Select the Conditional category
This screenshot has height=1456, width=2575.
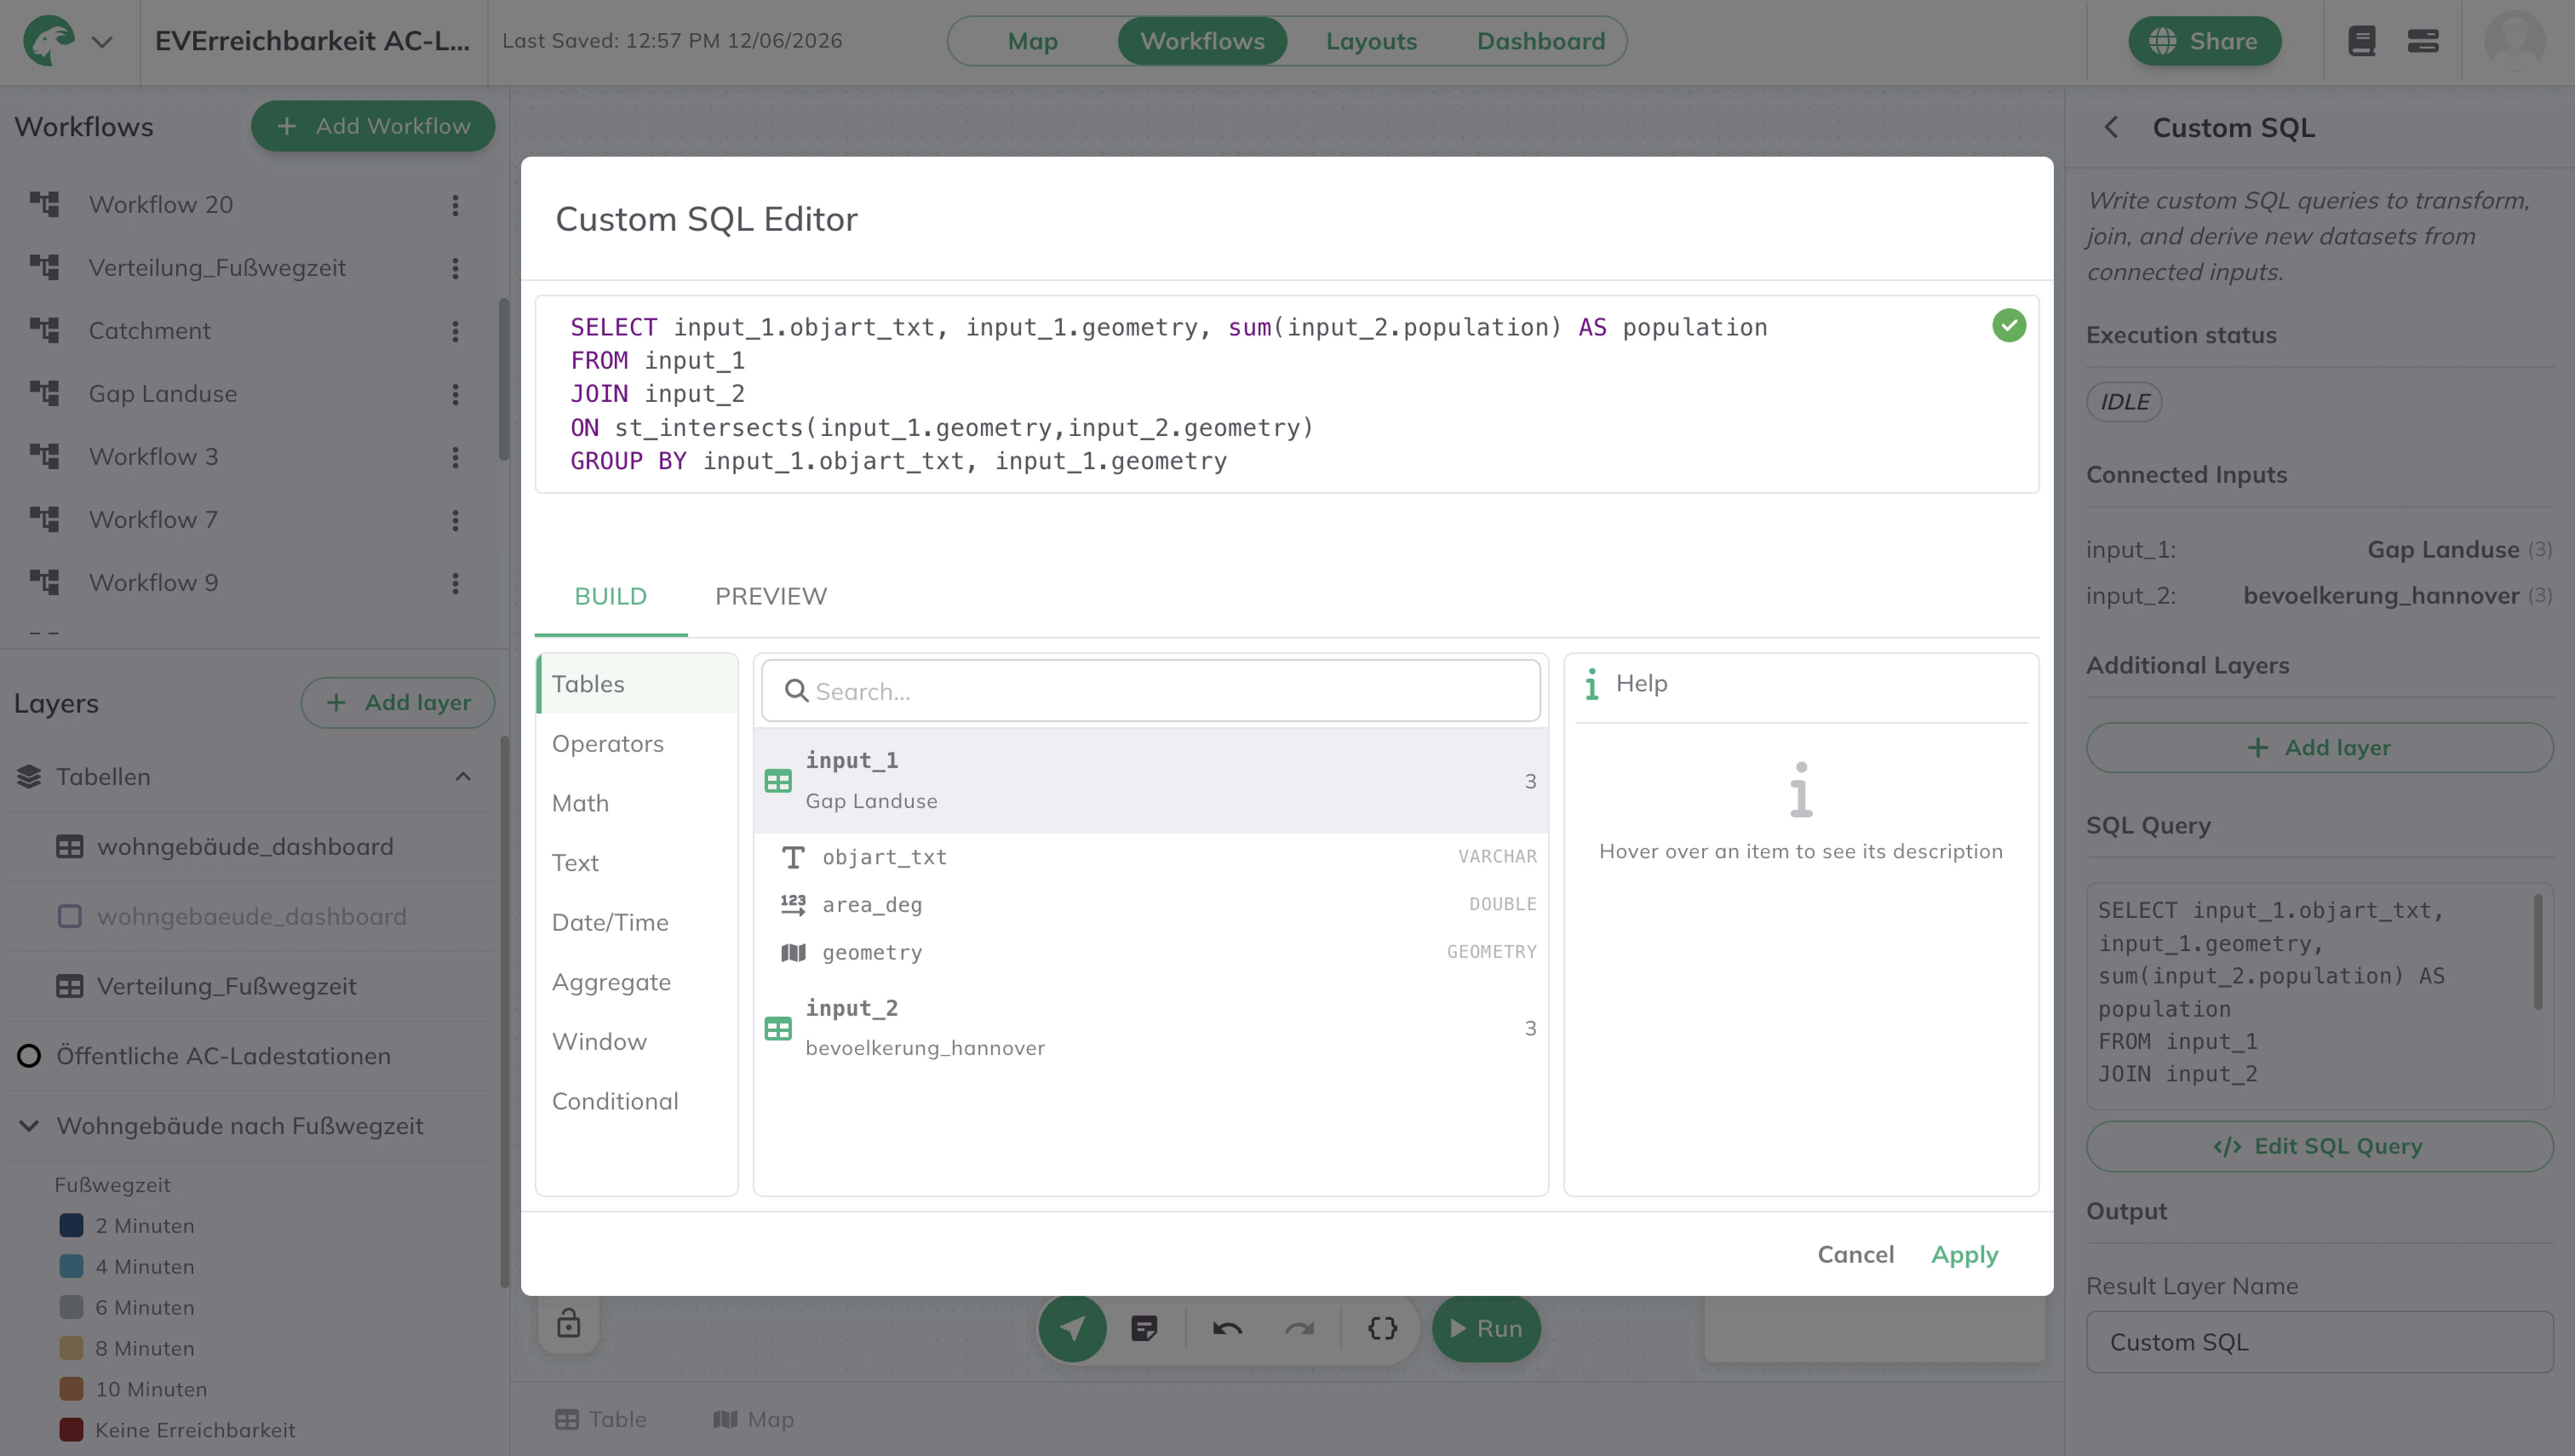[637, 1101]
